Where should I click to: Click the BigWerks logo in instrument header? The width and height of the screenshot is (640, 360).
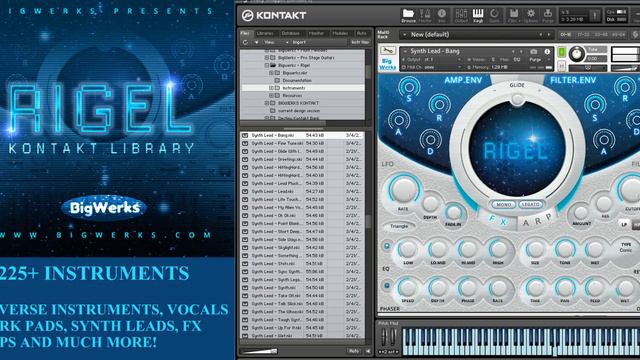pos(387,64)
